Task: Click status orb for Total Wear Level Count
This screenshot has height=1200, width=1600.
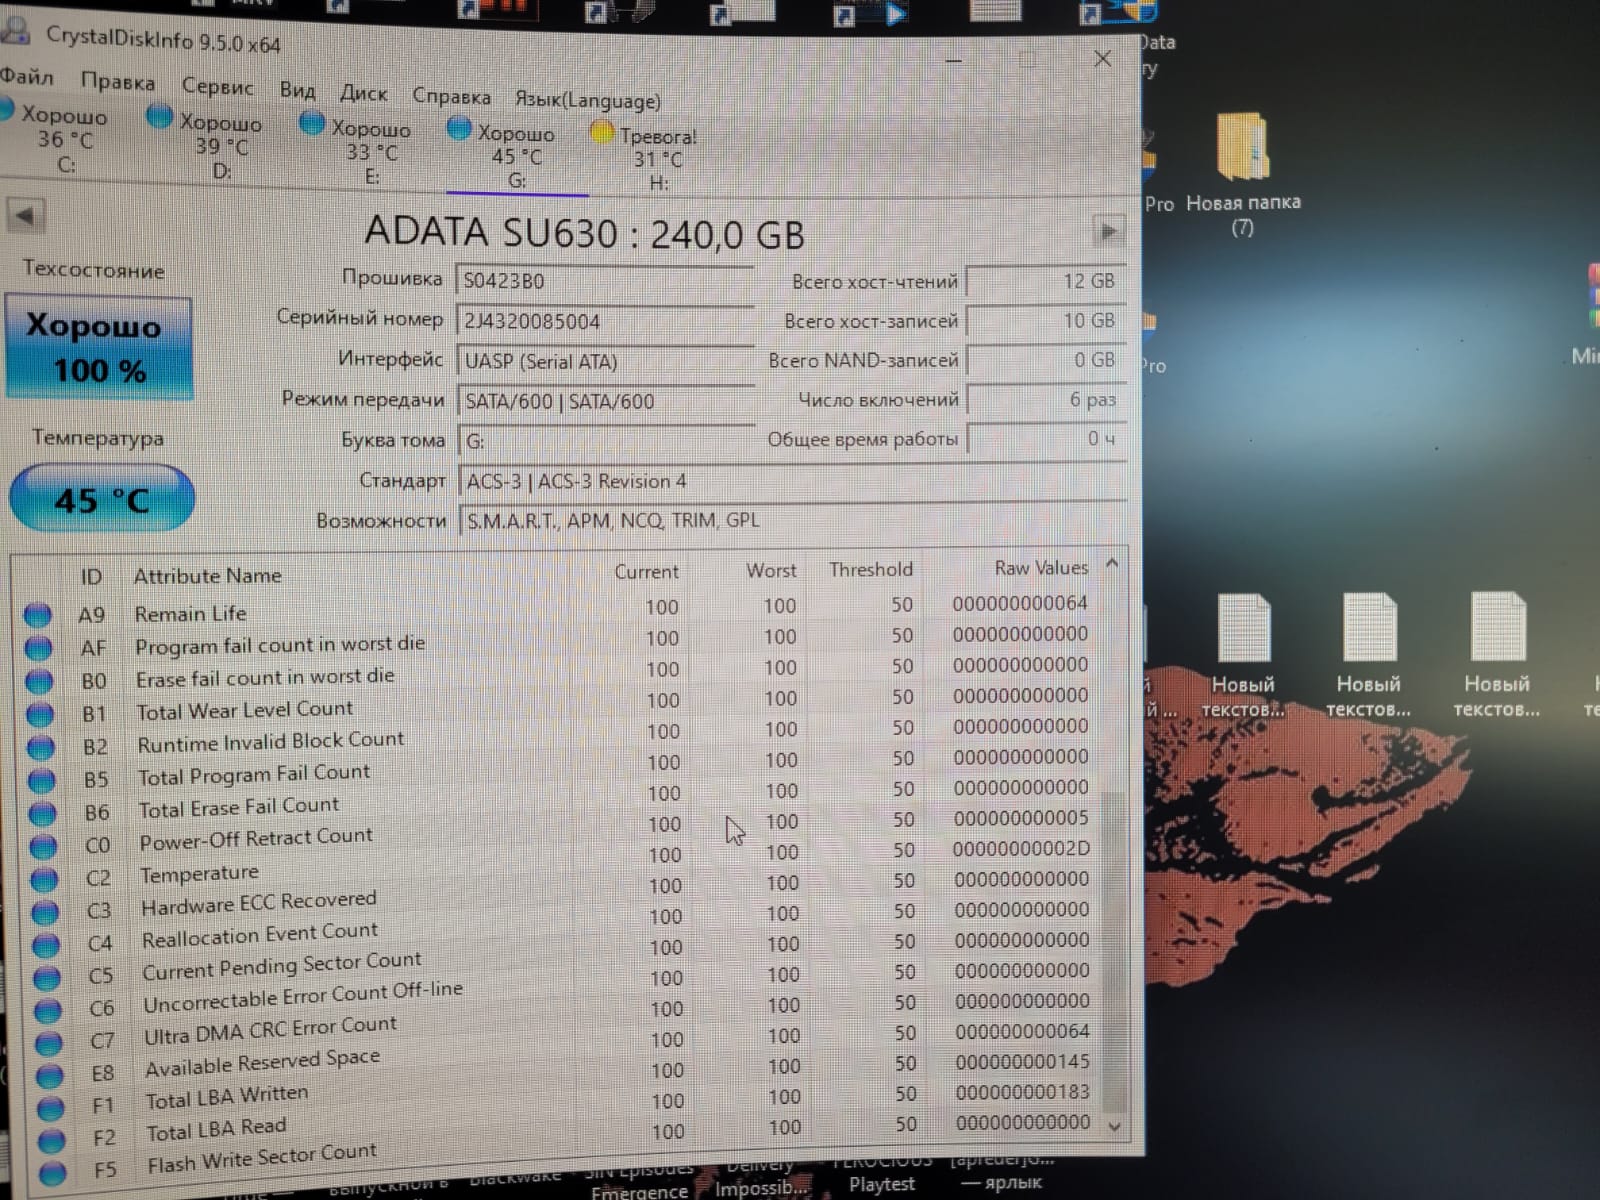Action: [x=40, y=714]
